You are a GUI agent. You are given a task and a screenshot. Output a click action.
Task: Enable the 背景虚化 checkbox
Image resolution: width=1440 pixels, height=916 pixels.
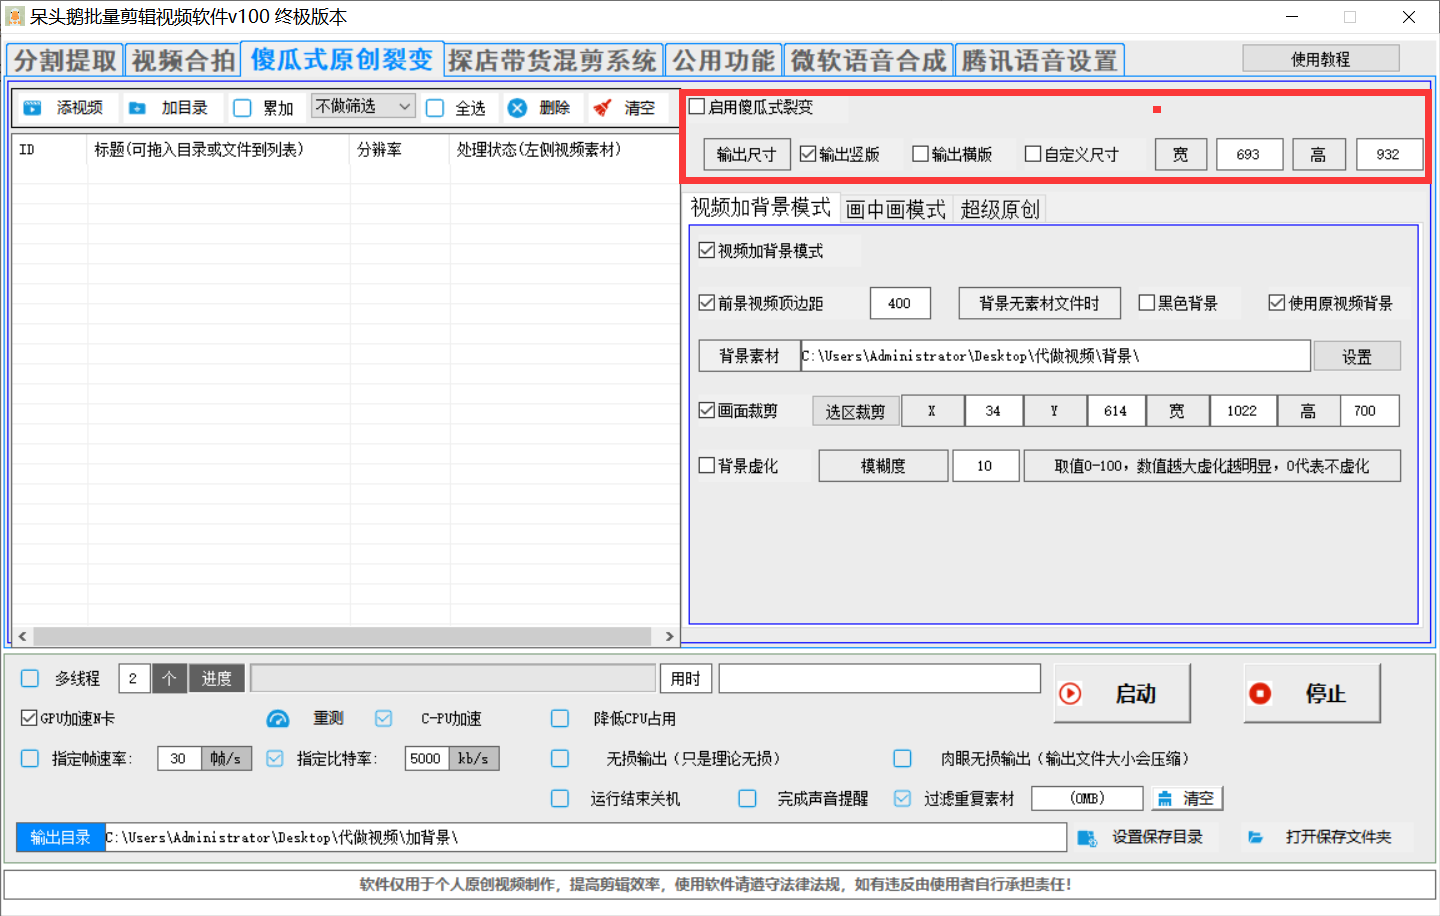(707, 465)
